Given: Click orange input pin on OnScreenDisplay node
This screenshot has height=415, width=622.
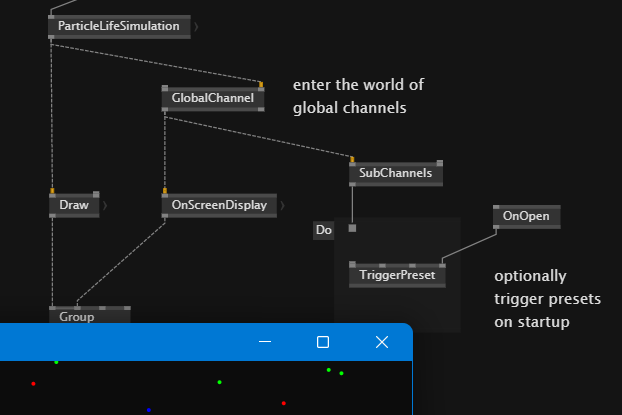Looking at the screenshot, I should [x=165, y=191].
